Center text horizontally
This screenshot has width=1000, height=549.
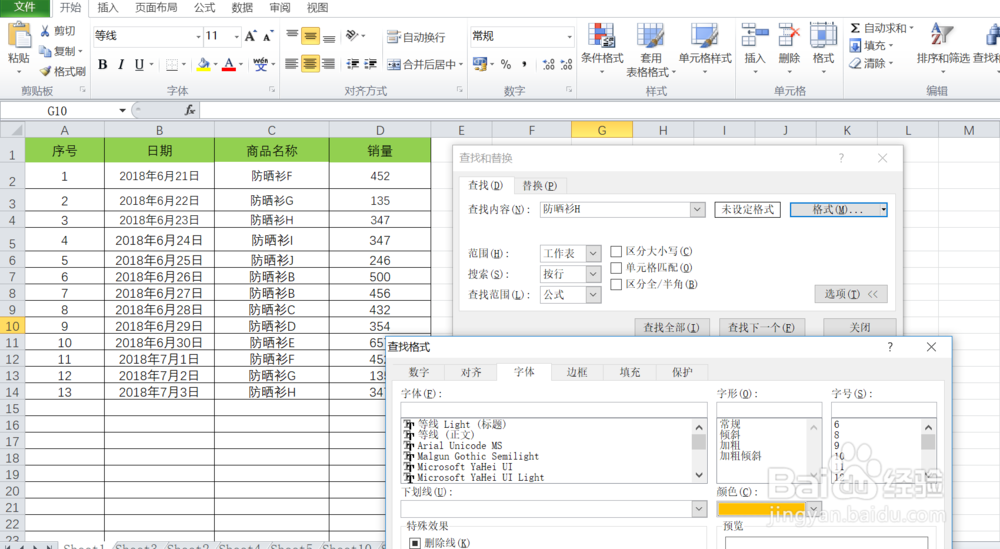click(310, 64)
